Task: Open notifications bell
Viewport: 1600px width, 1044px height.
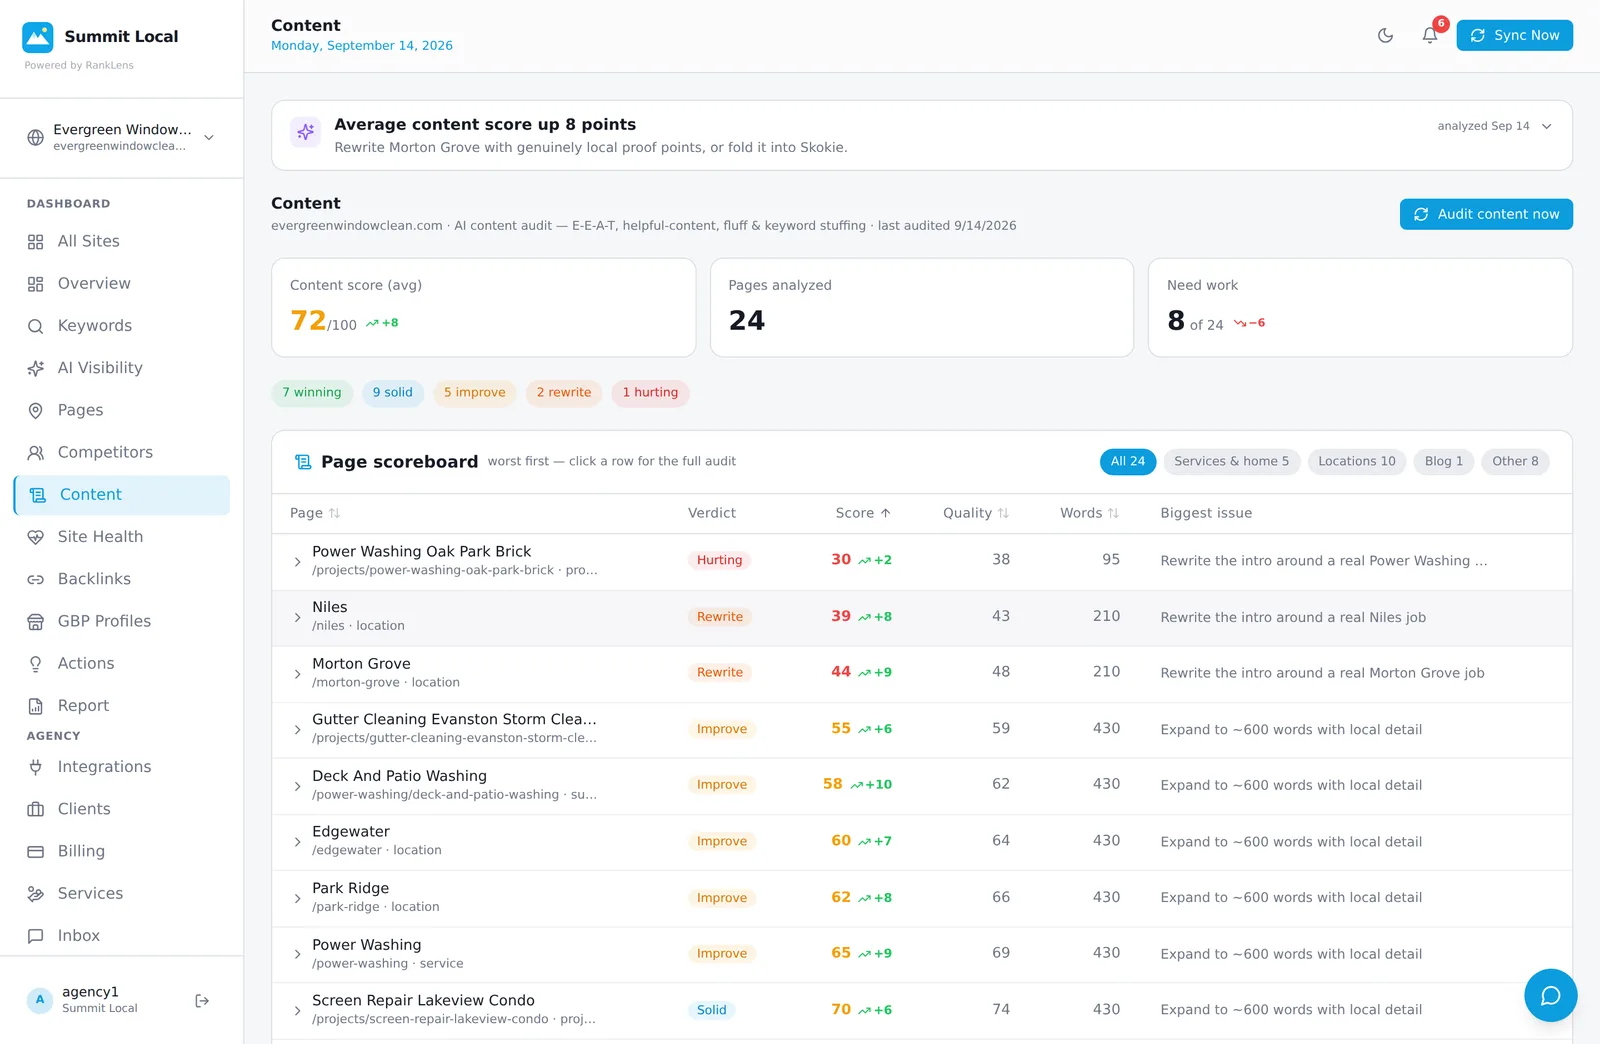Action: point(1430,36)
